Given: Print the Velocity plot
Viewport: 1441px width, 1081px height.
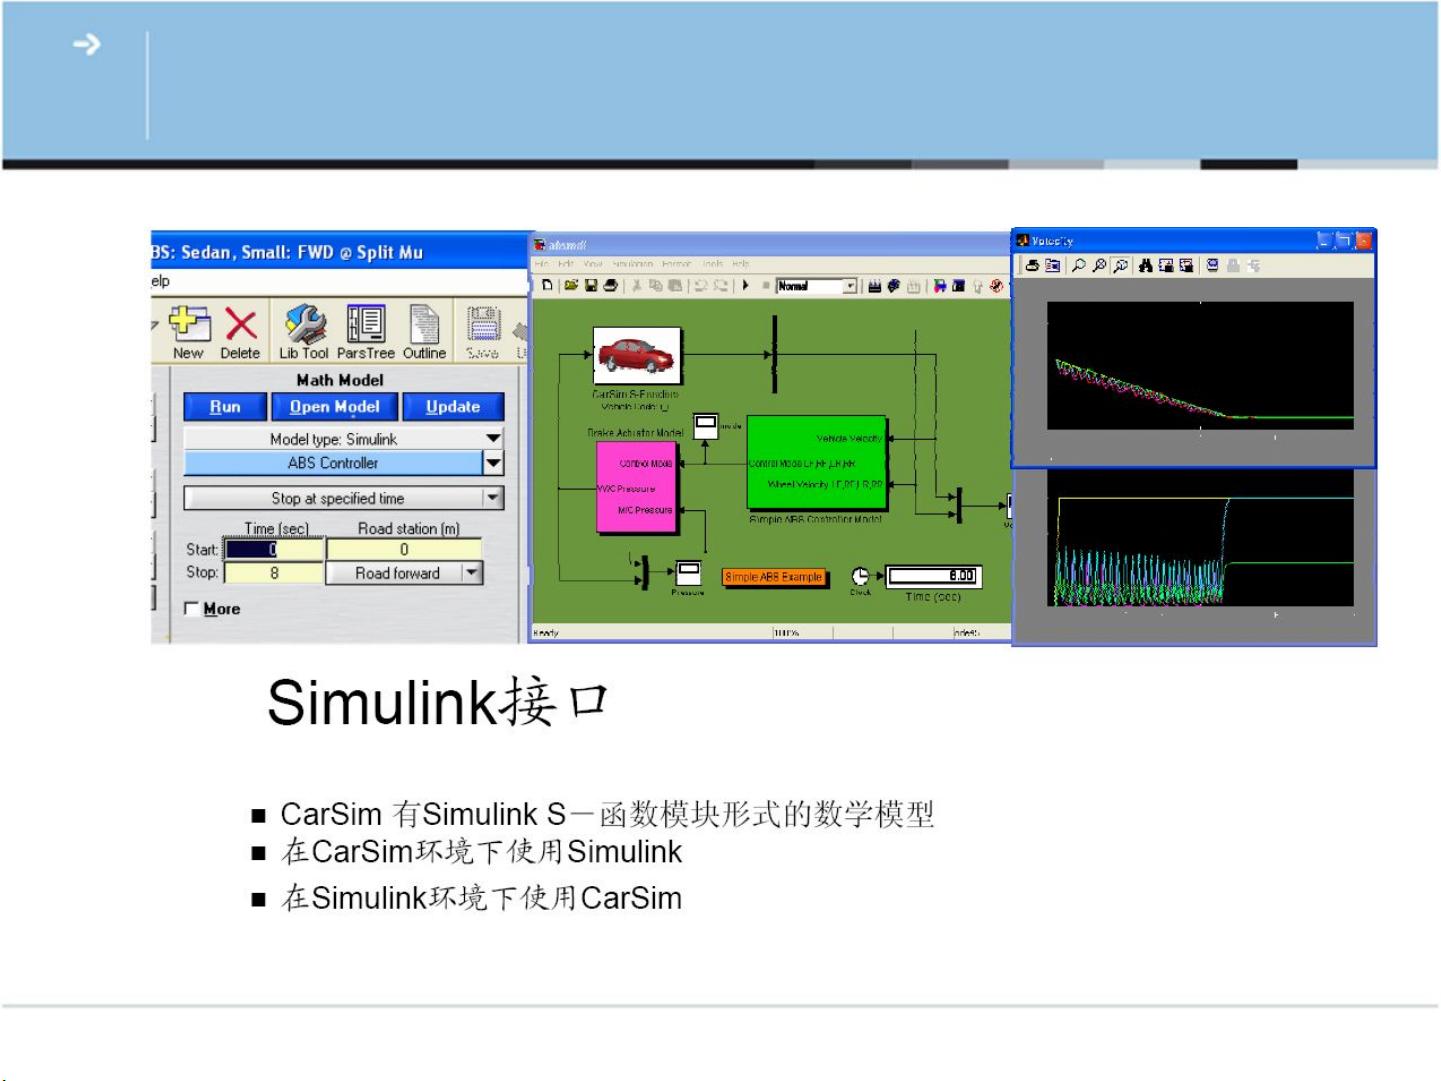Looking at the screenshot, I should [1031, 266].
